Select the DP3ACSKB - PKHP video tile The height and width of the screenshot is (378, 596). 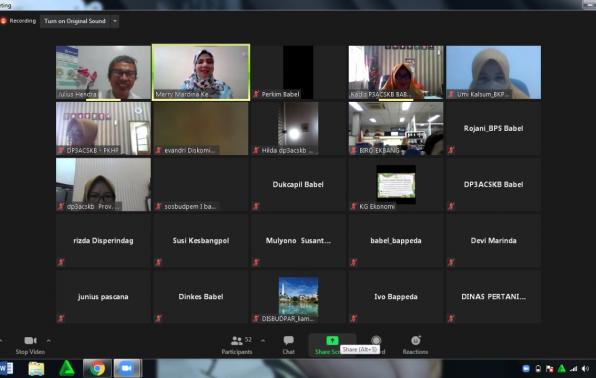(103, 129)
